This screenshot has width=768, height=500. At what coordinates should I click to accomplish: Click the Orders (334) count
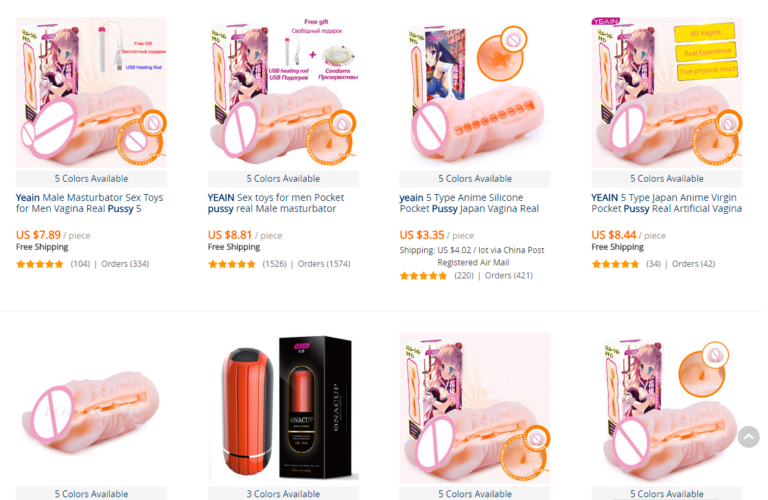(x=125, y=264)
